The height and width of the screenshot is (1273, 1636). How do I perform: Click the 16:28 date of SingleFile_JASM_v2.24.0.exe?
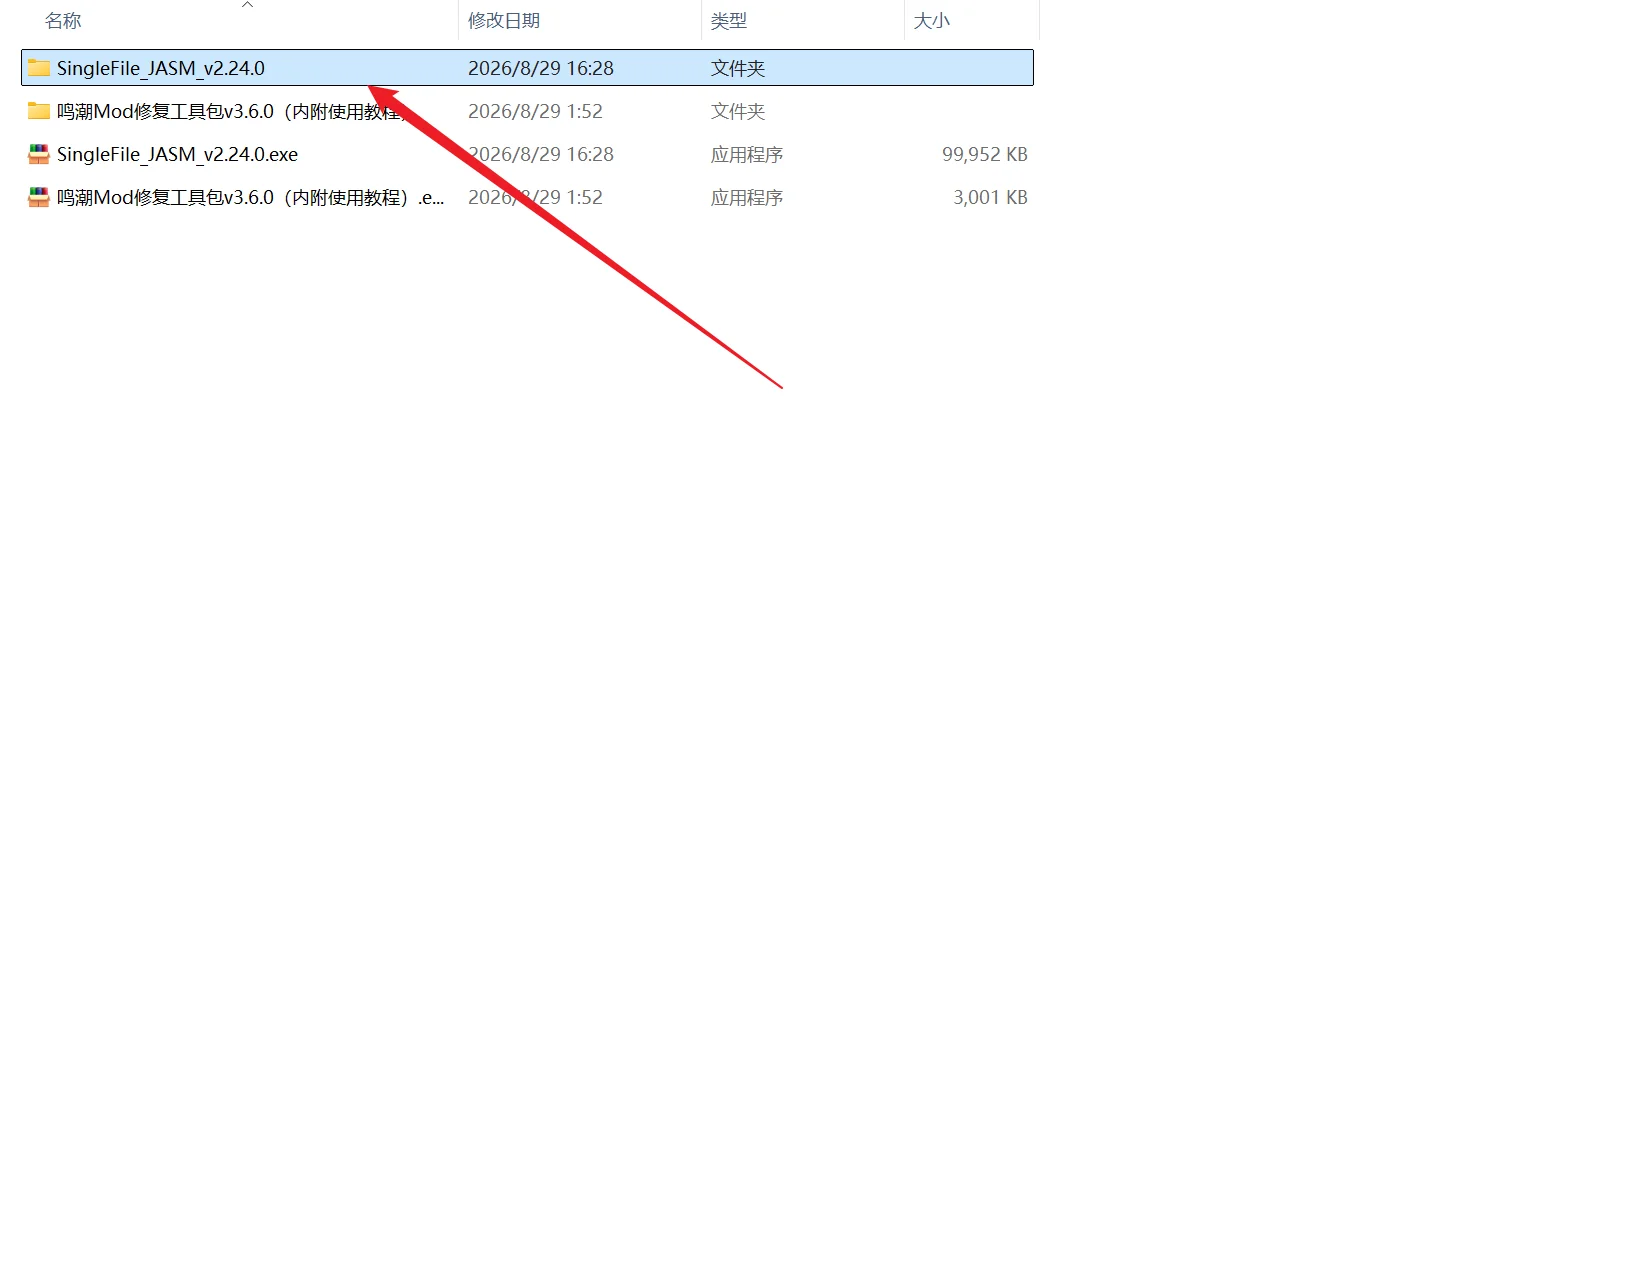541,154
